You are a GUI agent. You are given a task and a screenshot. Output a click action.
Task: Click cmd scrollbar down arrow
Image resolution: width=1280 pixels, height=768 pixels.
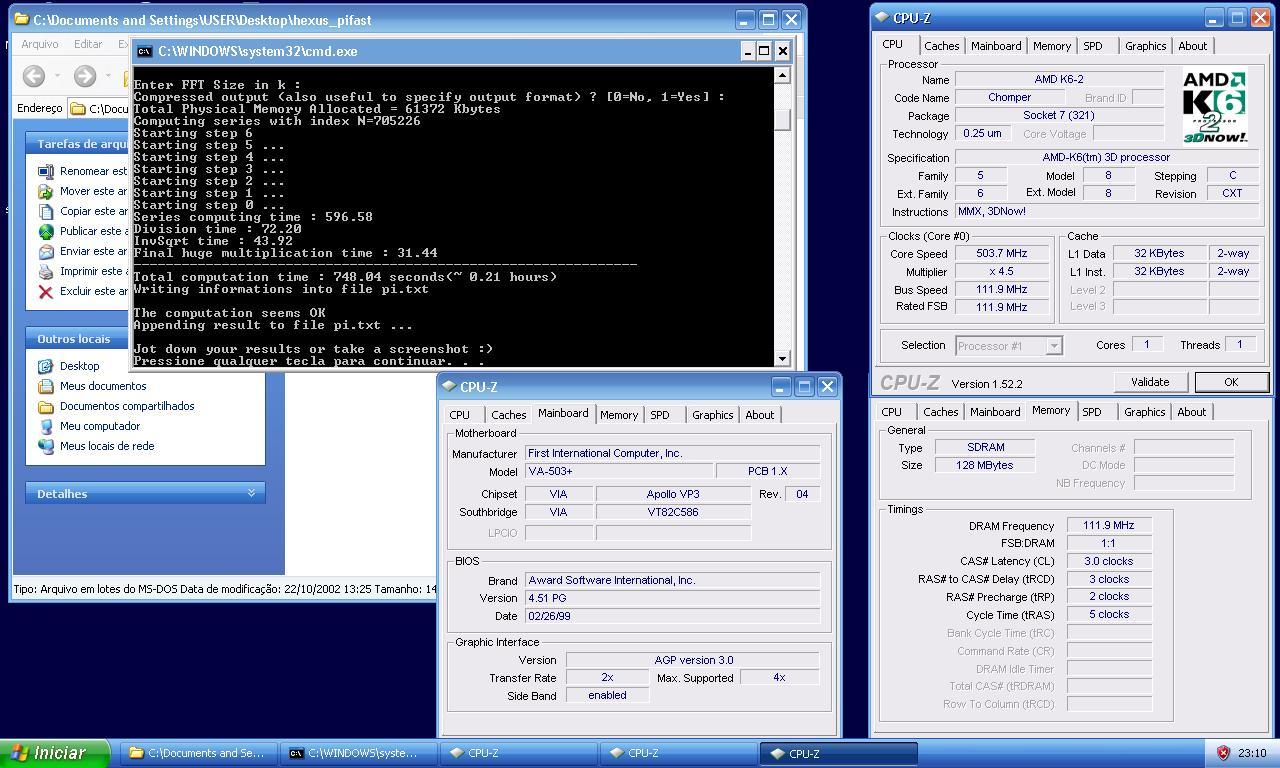[783, 358]
